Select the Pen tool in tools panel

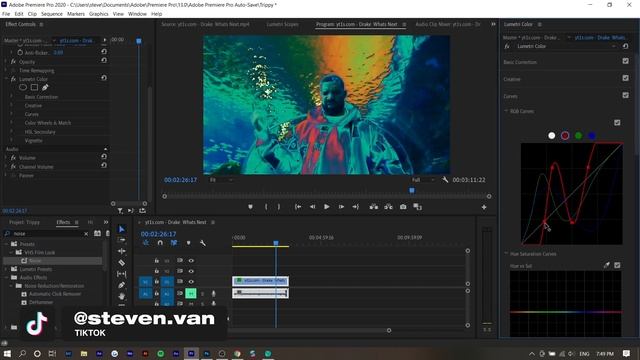coord(122,285)
